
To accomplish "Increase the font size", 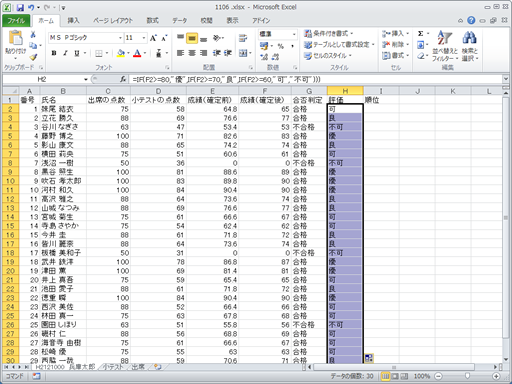I will pos(153,38).
